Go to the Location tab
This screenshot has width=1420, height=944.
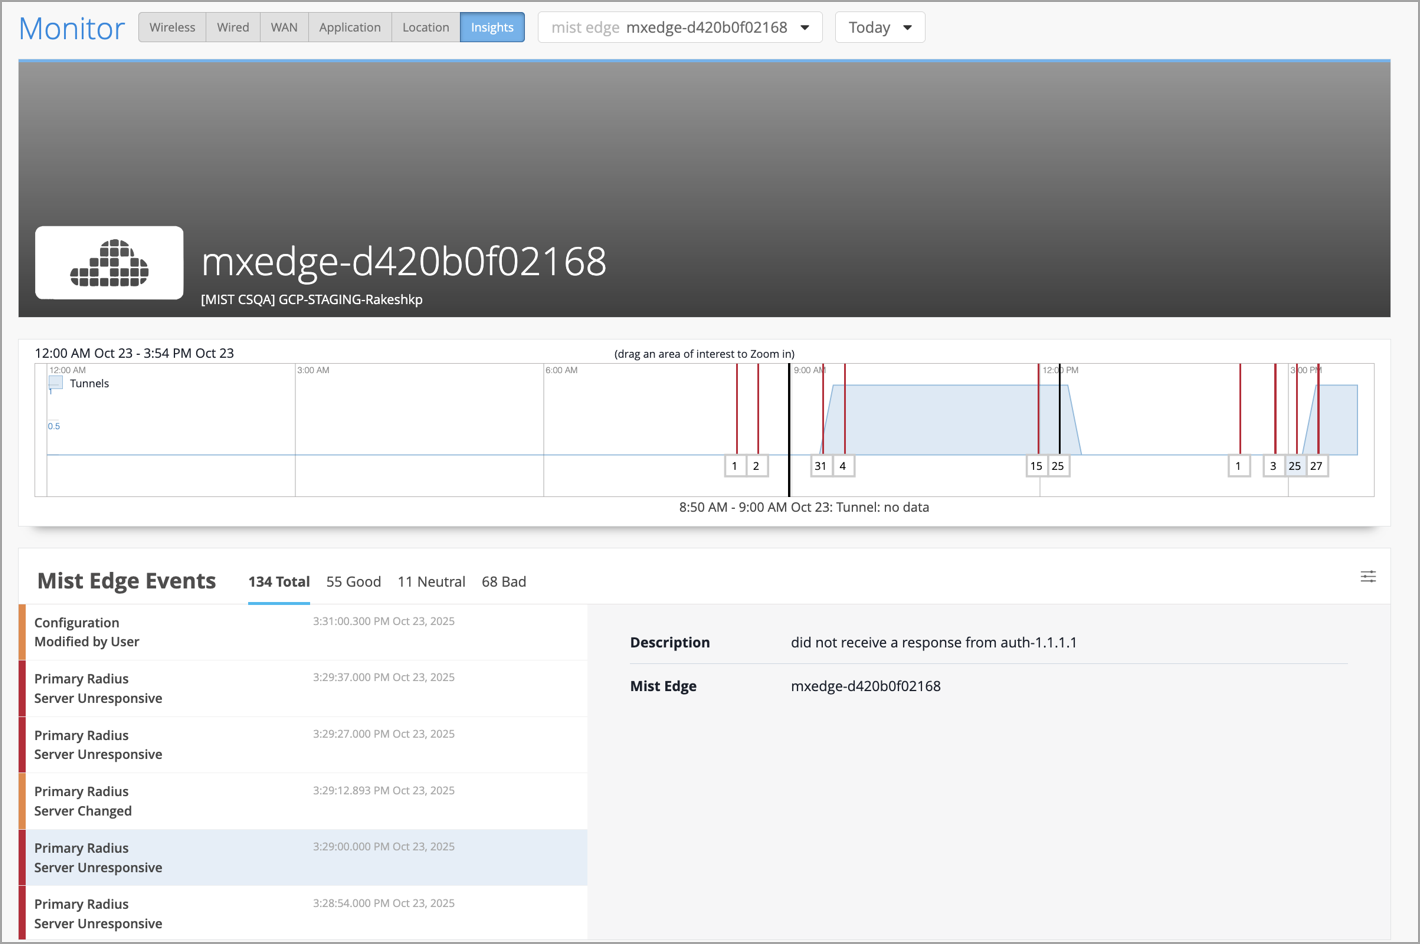coord(425,28)
